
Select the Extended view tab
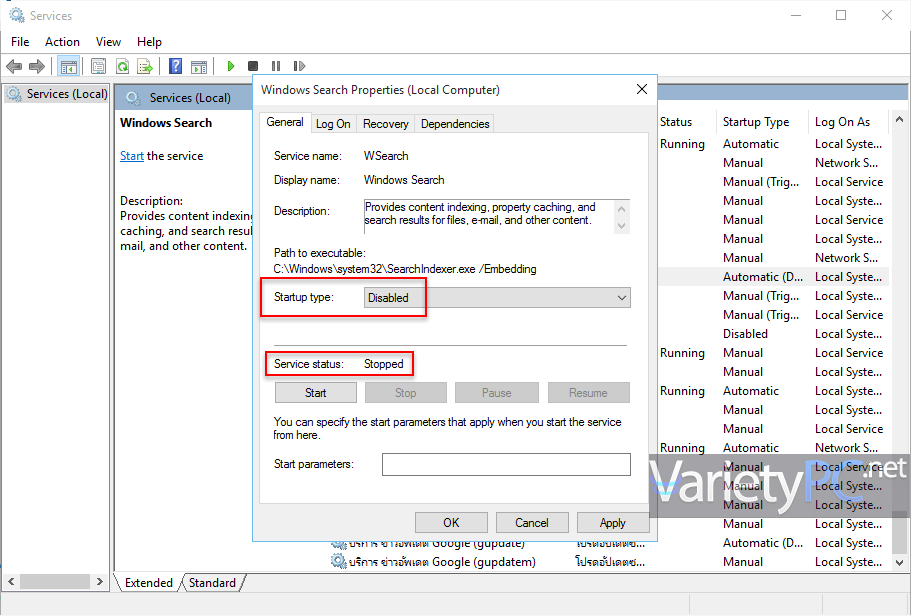[149, 583]
